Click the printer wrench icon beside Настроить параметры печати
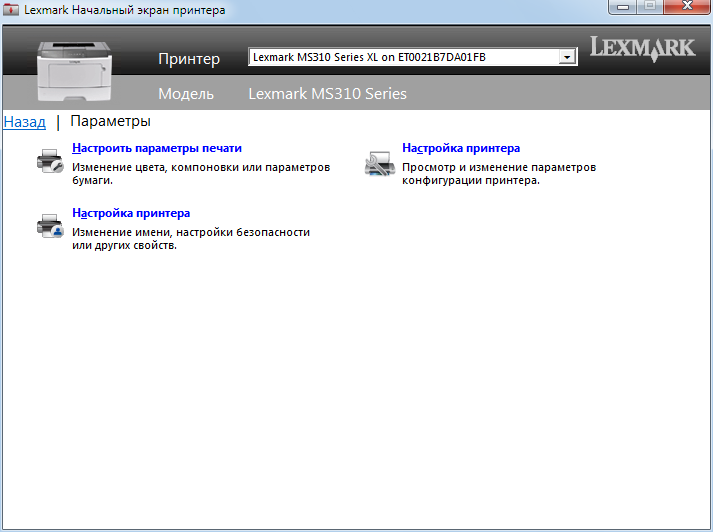The width and height of the screenshot is (713, 532). (x=50, y=161)
